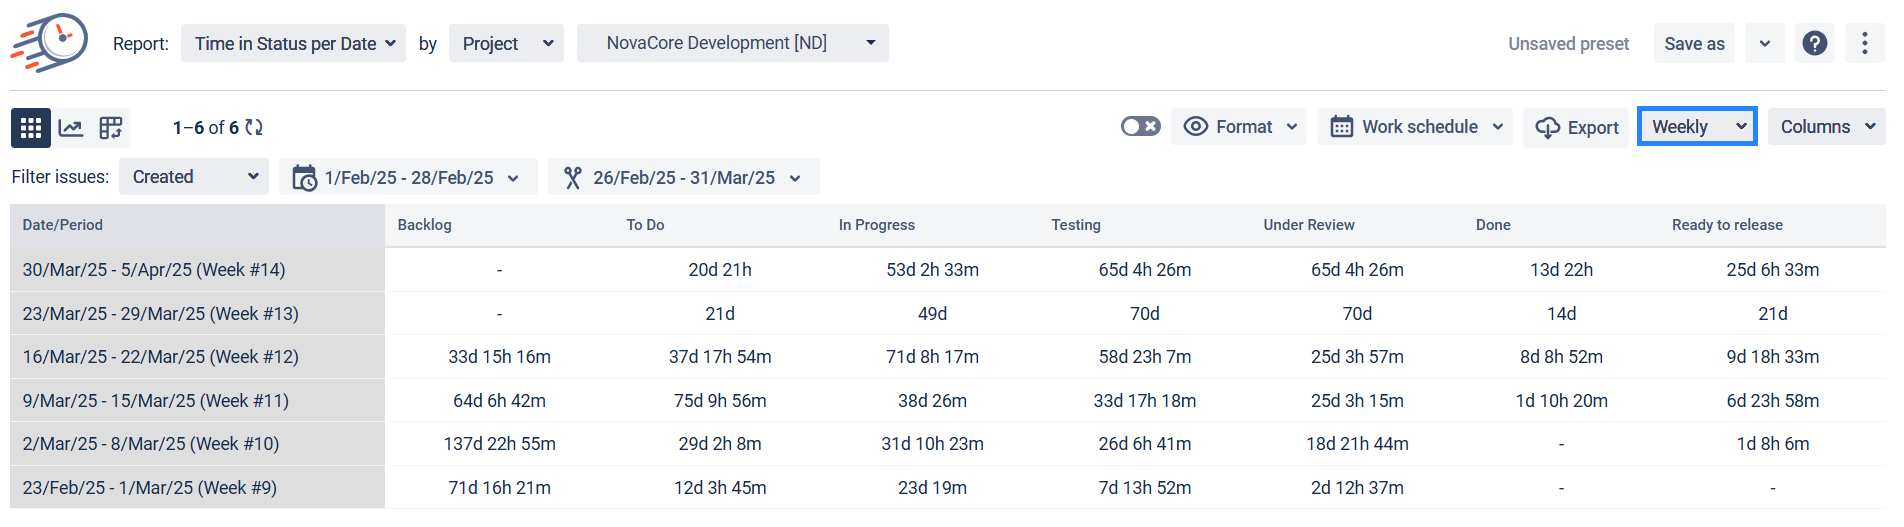Open the Weekly period dropdown

point(1697,127)
